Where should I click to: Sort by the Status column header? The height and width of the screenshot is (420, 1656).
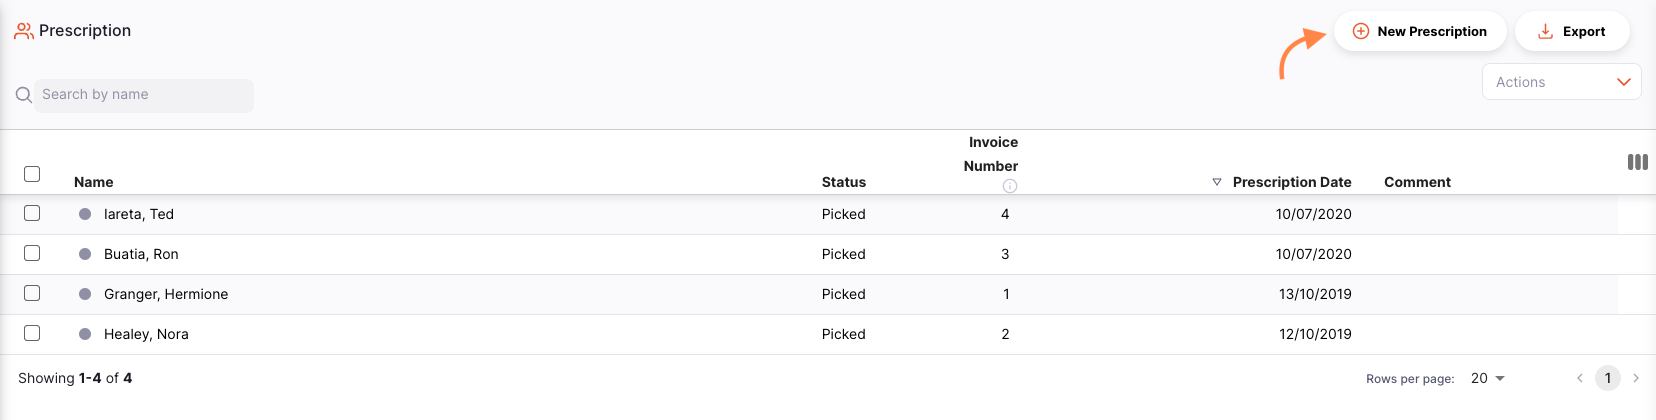[x=843, y=182]
